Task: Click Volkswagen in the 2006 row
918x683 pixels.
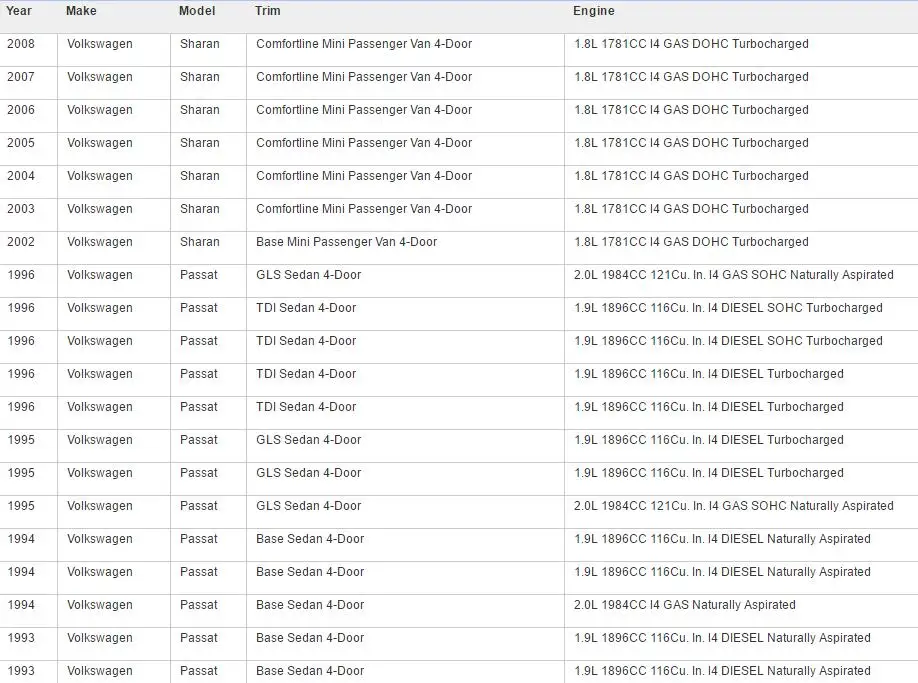Action: 100,110
